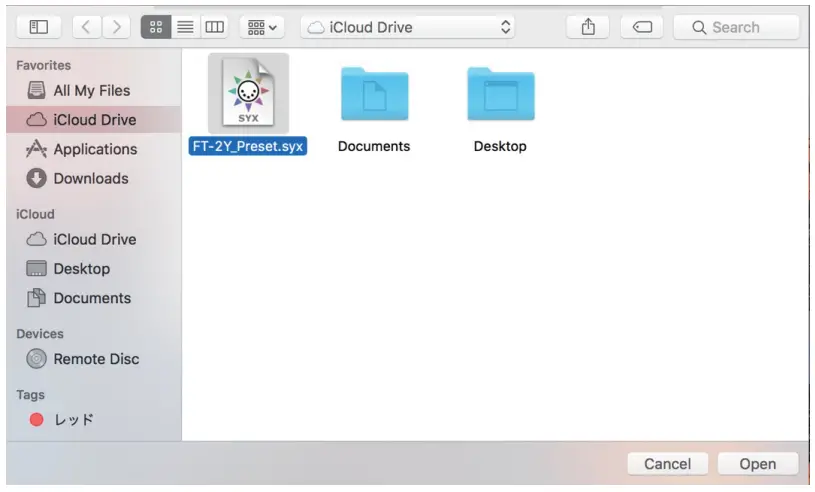Open Downloads in the sidebar
The image size is (815, 492).
(94, 178)
